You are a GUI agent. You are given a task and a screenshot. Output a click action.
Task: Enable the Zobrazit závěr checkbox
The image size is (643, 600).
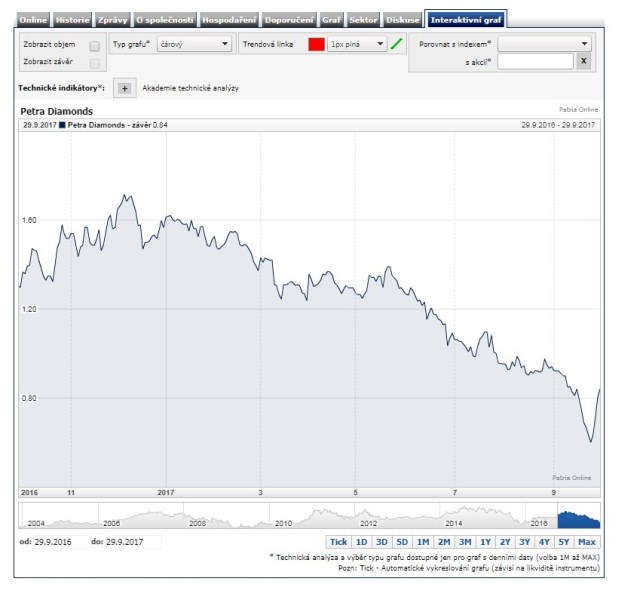click(x=95, y=64)
